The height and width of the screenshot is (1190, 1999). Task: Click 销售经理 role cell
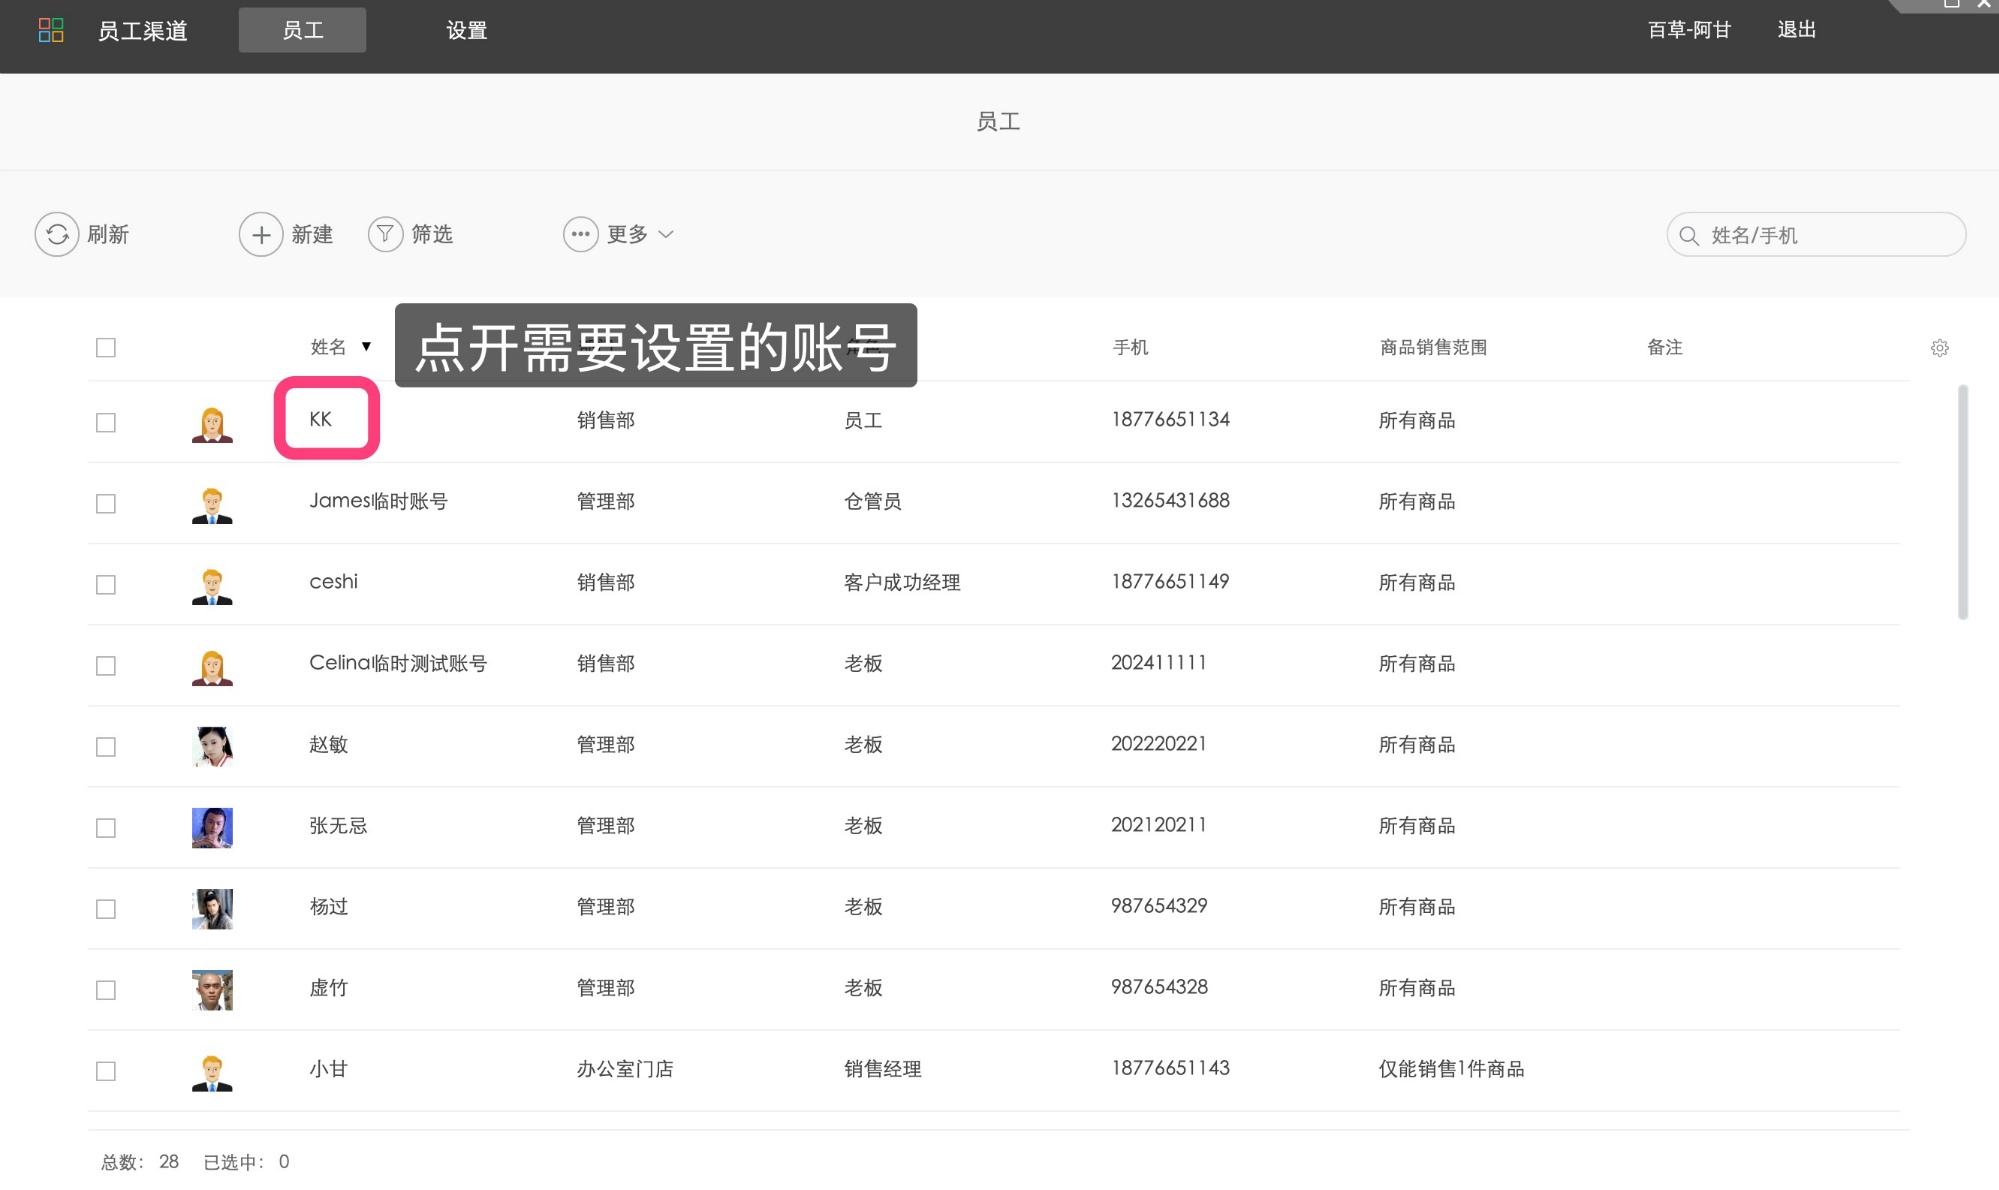point(882,1069)
